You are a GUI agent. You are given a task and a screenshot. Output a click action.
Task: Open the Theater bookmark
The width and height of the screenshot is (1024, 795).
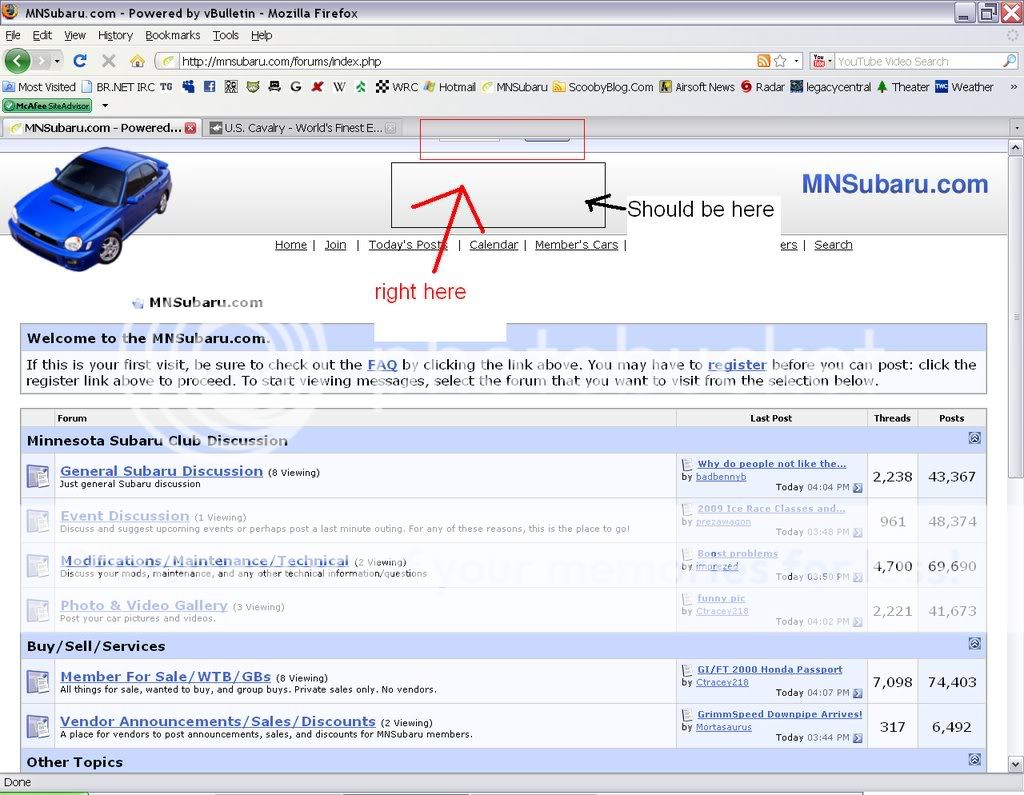[903, 87]
